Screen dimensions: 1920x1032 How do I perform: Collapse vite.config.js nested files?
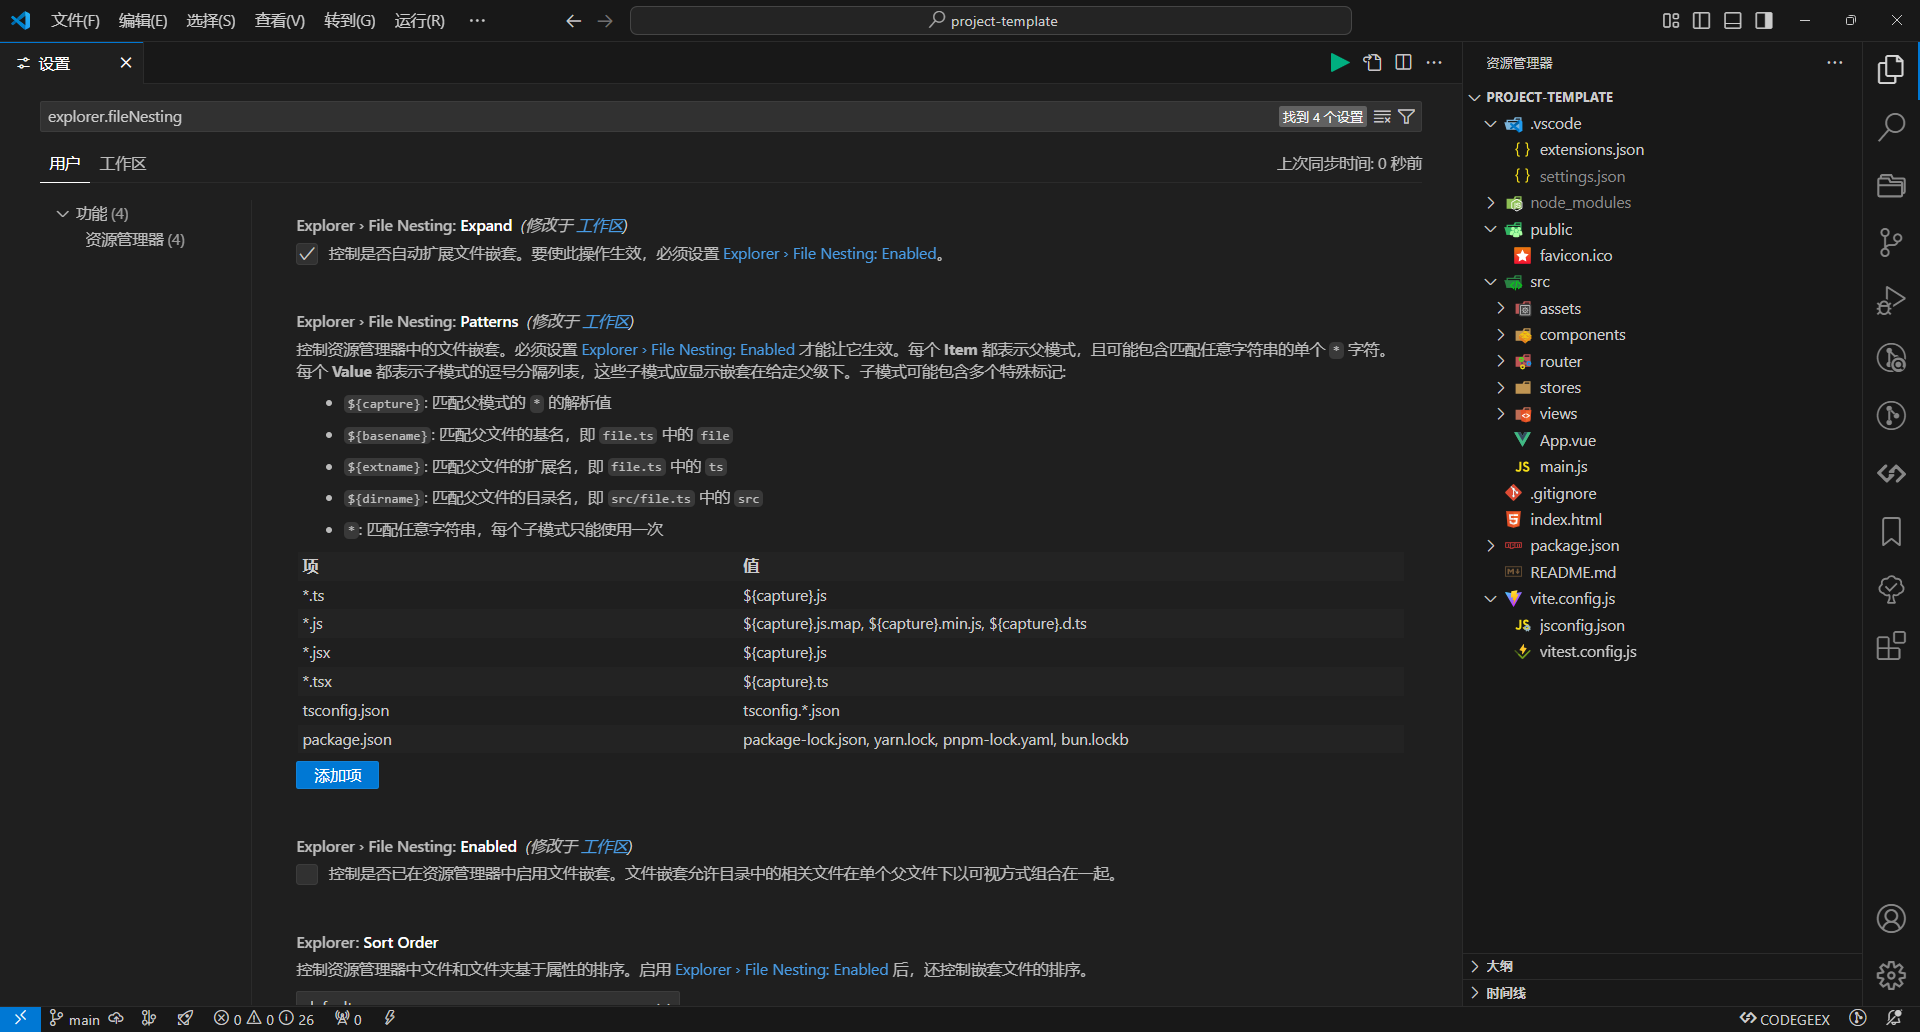(1491, 599)
